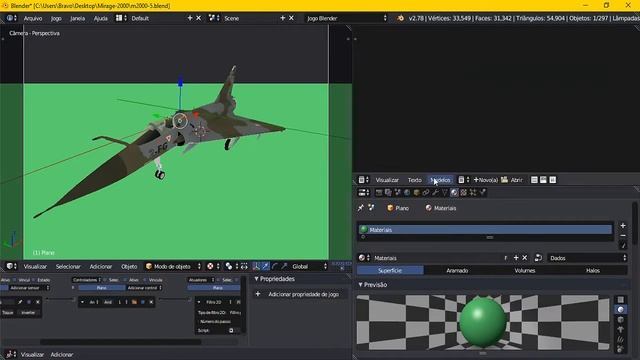The image size is (640, 360).
Task: Open the Objeto menu
Action: 129,267
